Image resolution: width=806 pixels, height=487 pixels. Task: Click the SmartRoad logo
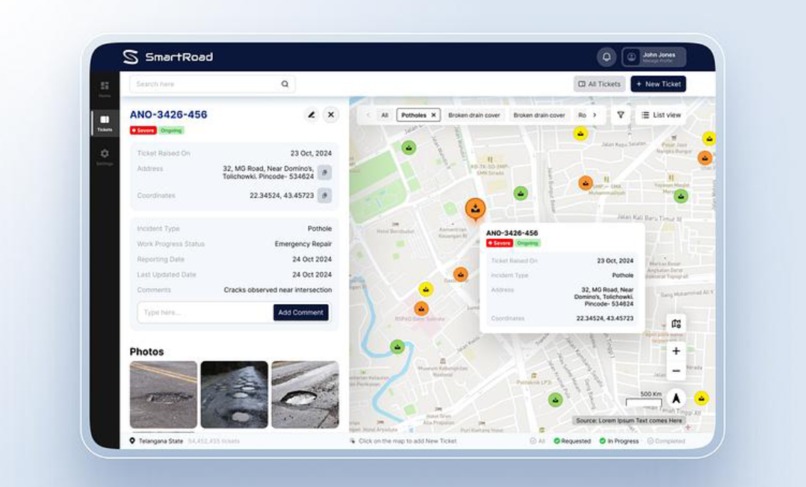168,57
